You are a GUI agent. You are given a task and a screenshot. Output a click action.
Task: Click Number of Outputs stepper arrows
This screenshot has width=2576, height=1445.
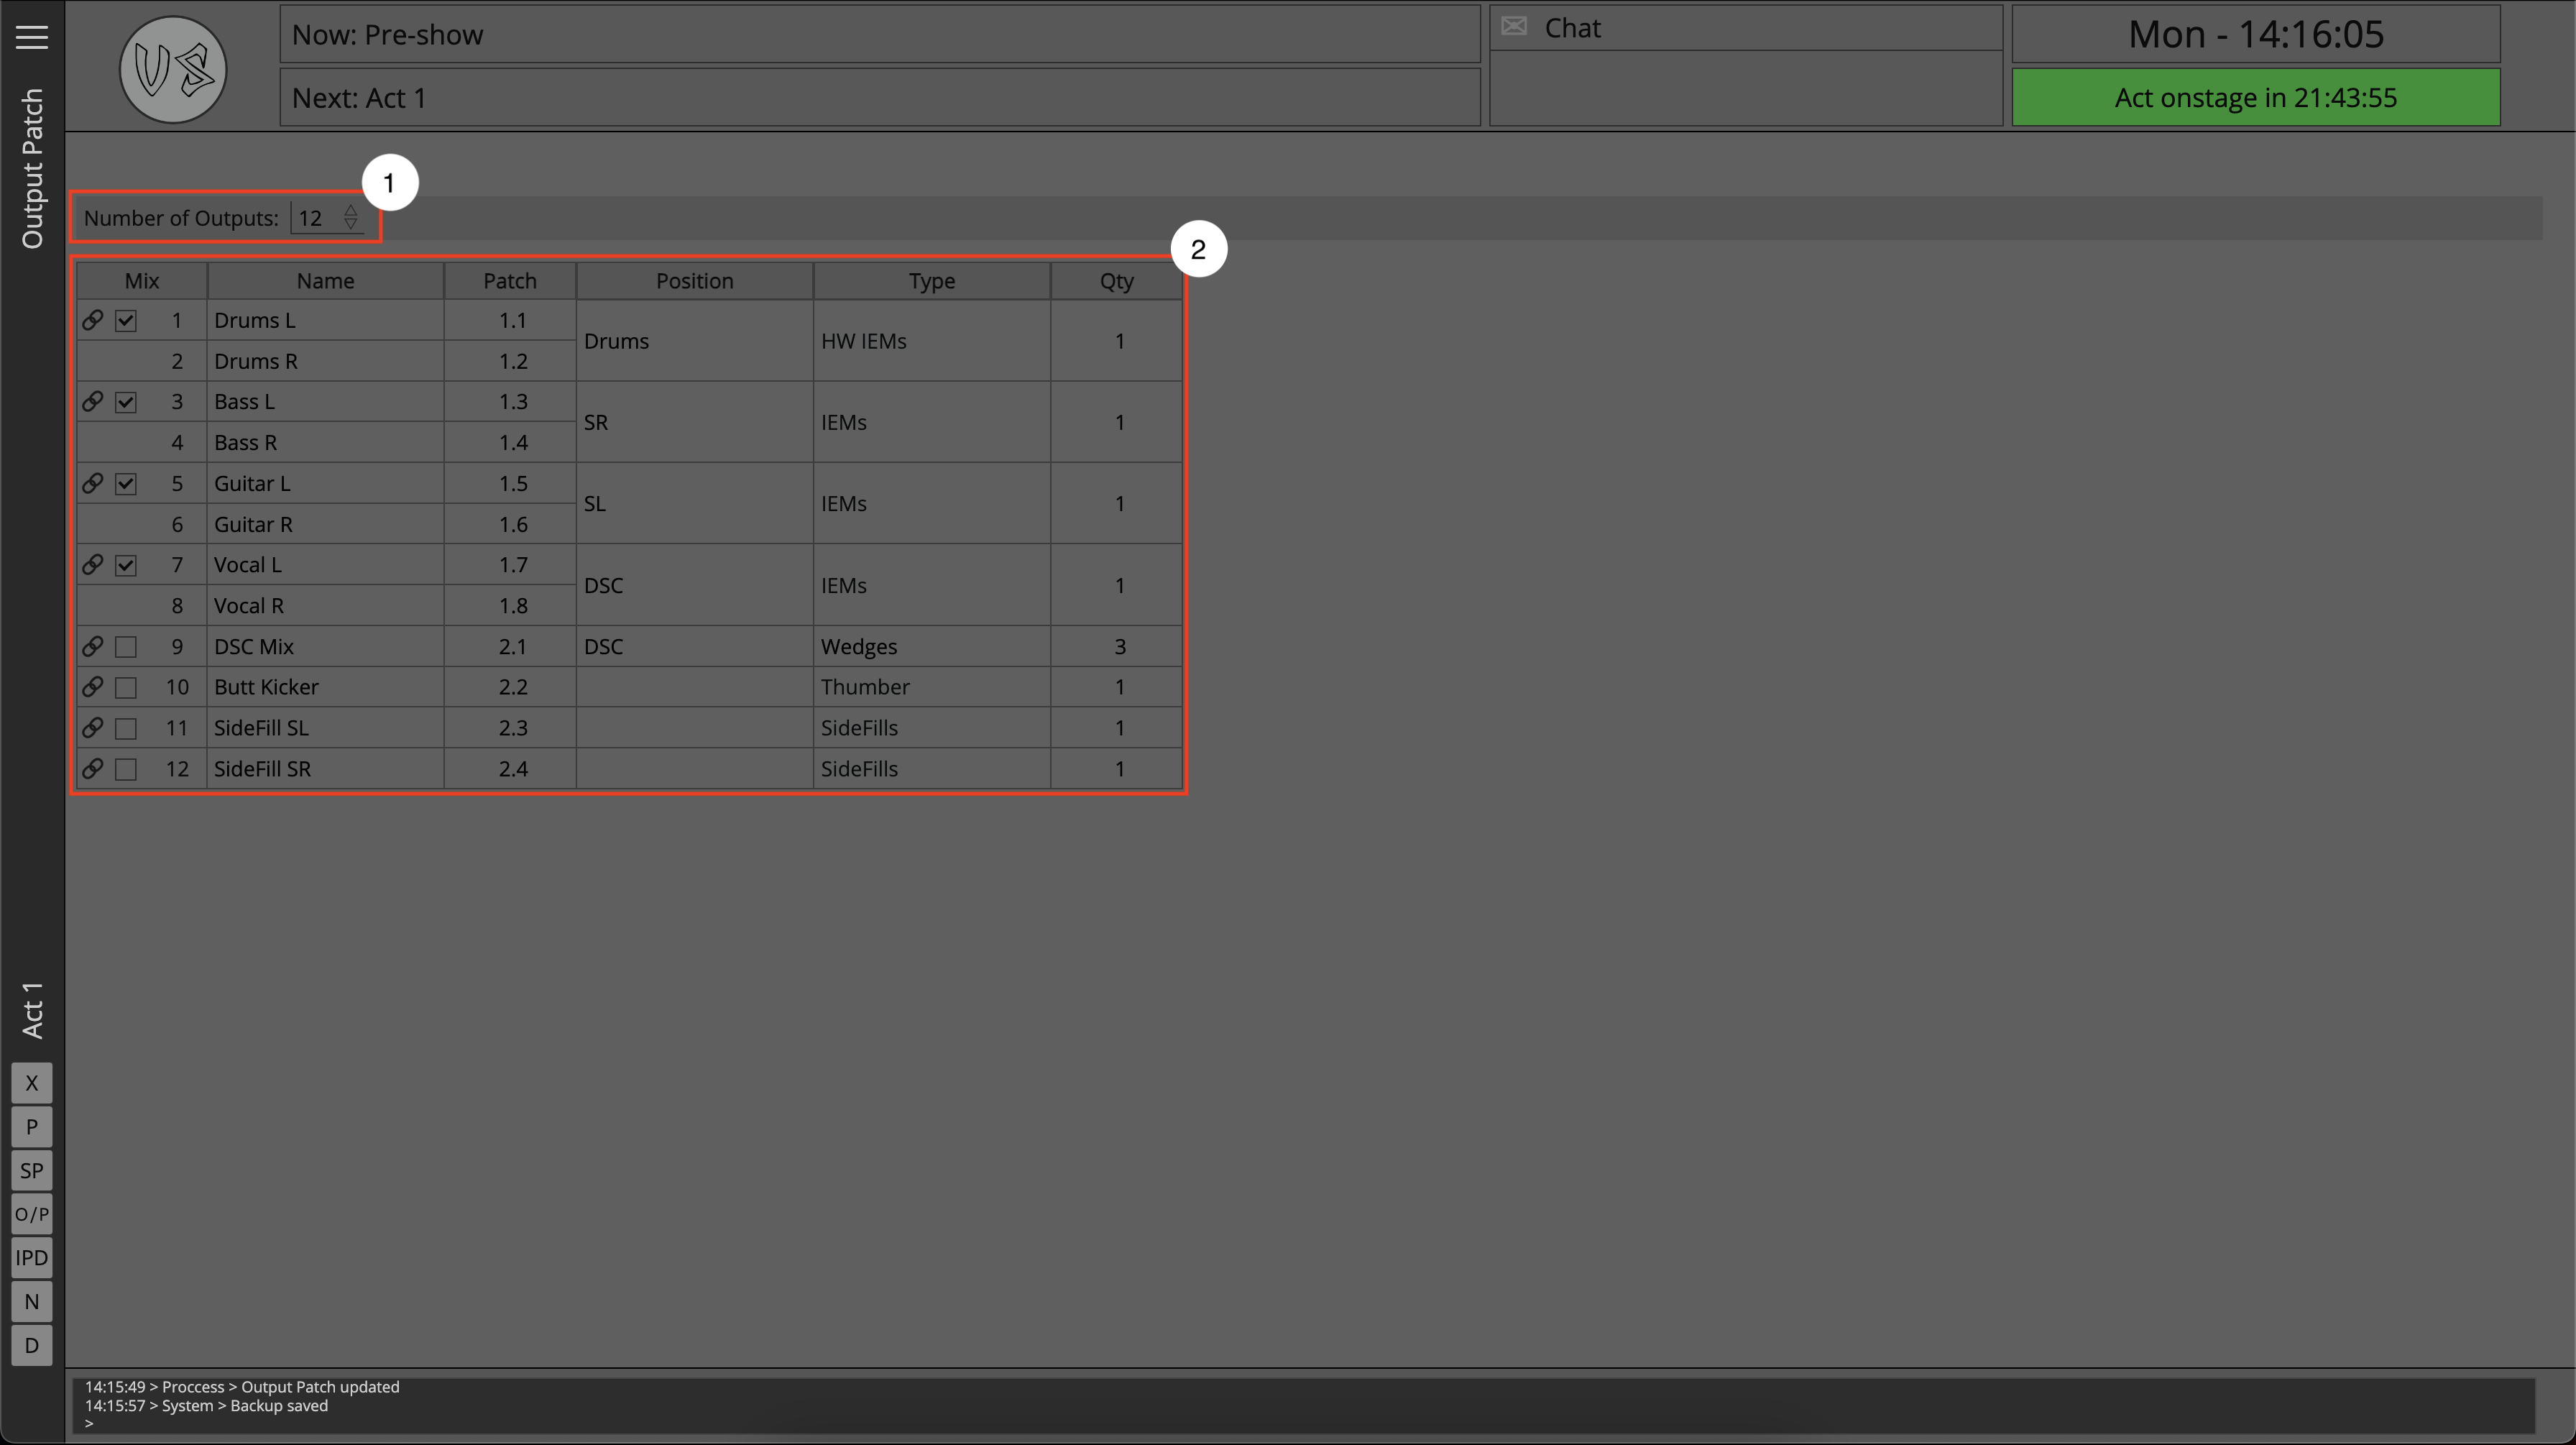[x=351, y=217]
